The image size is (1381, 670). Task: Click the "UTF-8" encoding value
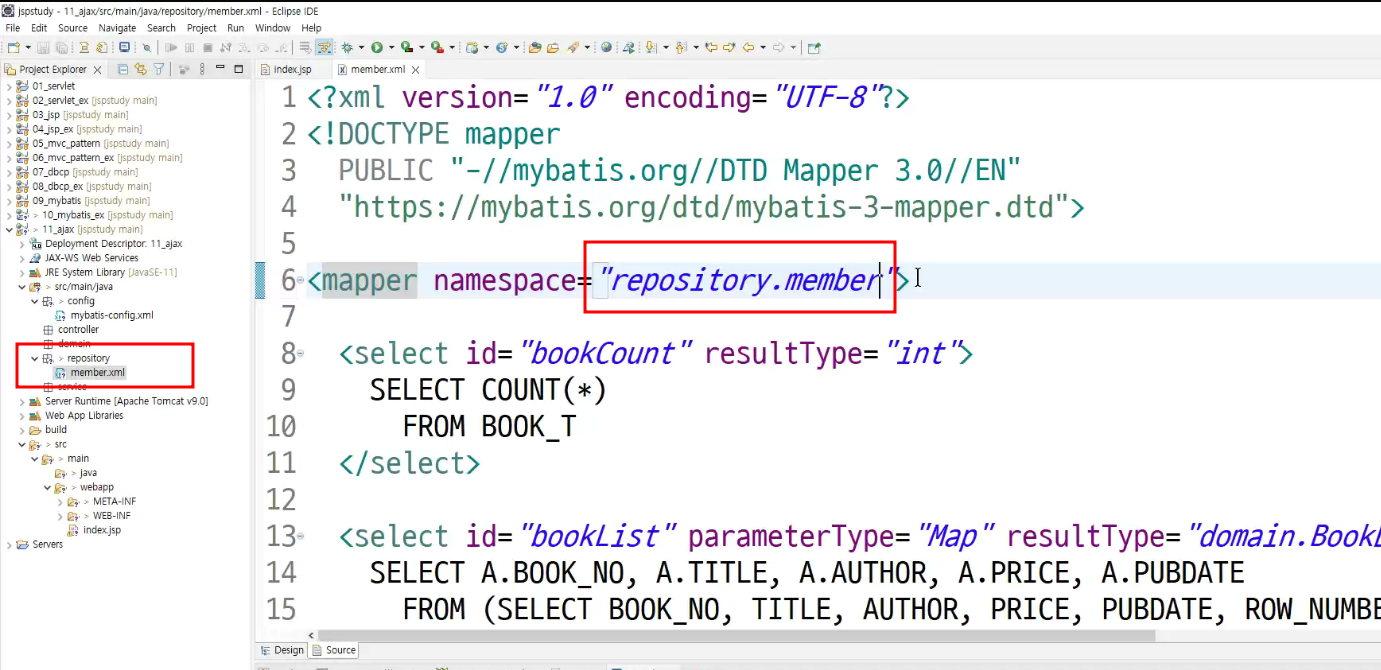coord(826,98)
